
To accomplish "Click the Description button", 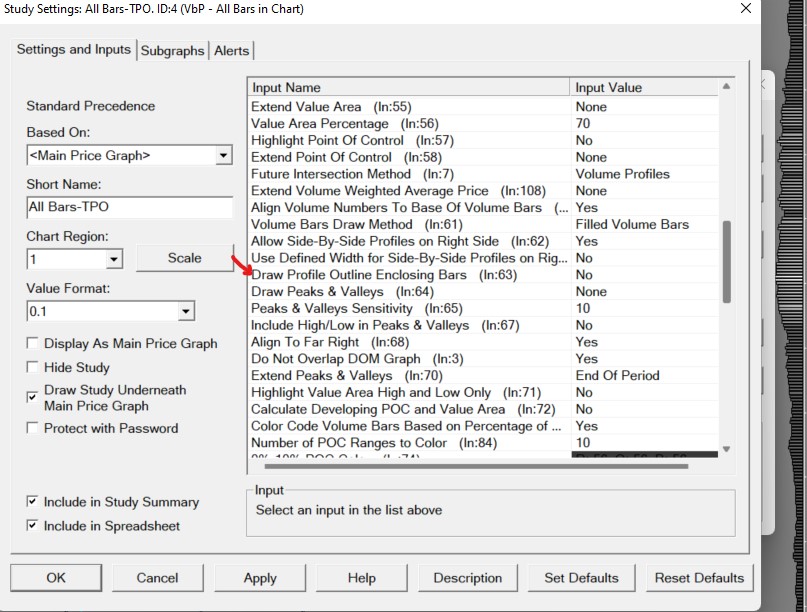I will tap(468, 578).
